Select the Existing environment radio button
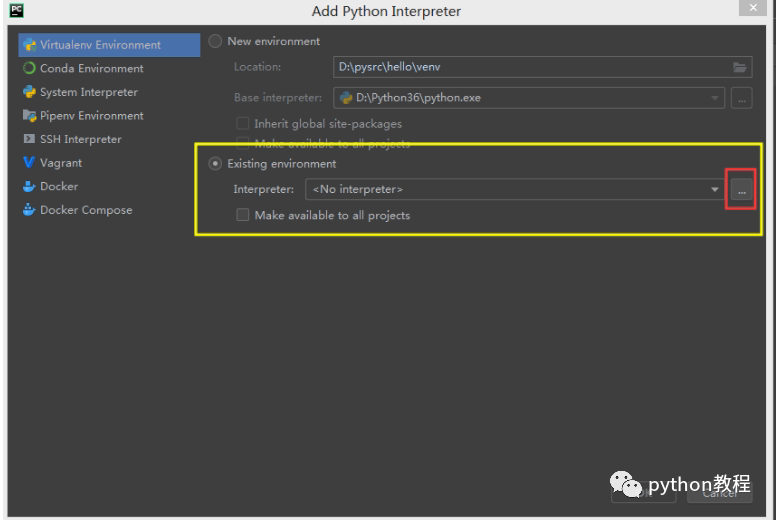The height and width of the screenshot is (520, 776). tap(215, 164)
